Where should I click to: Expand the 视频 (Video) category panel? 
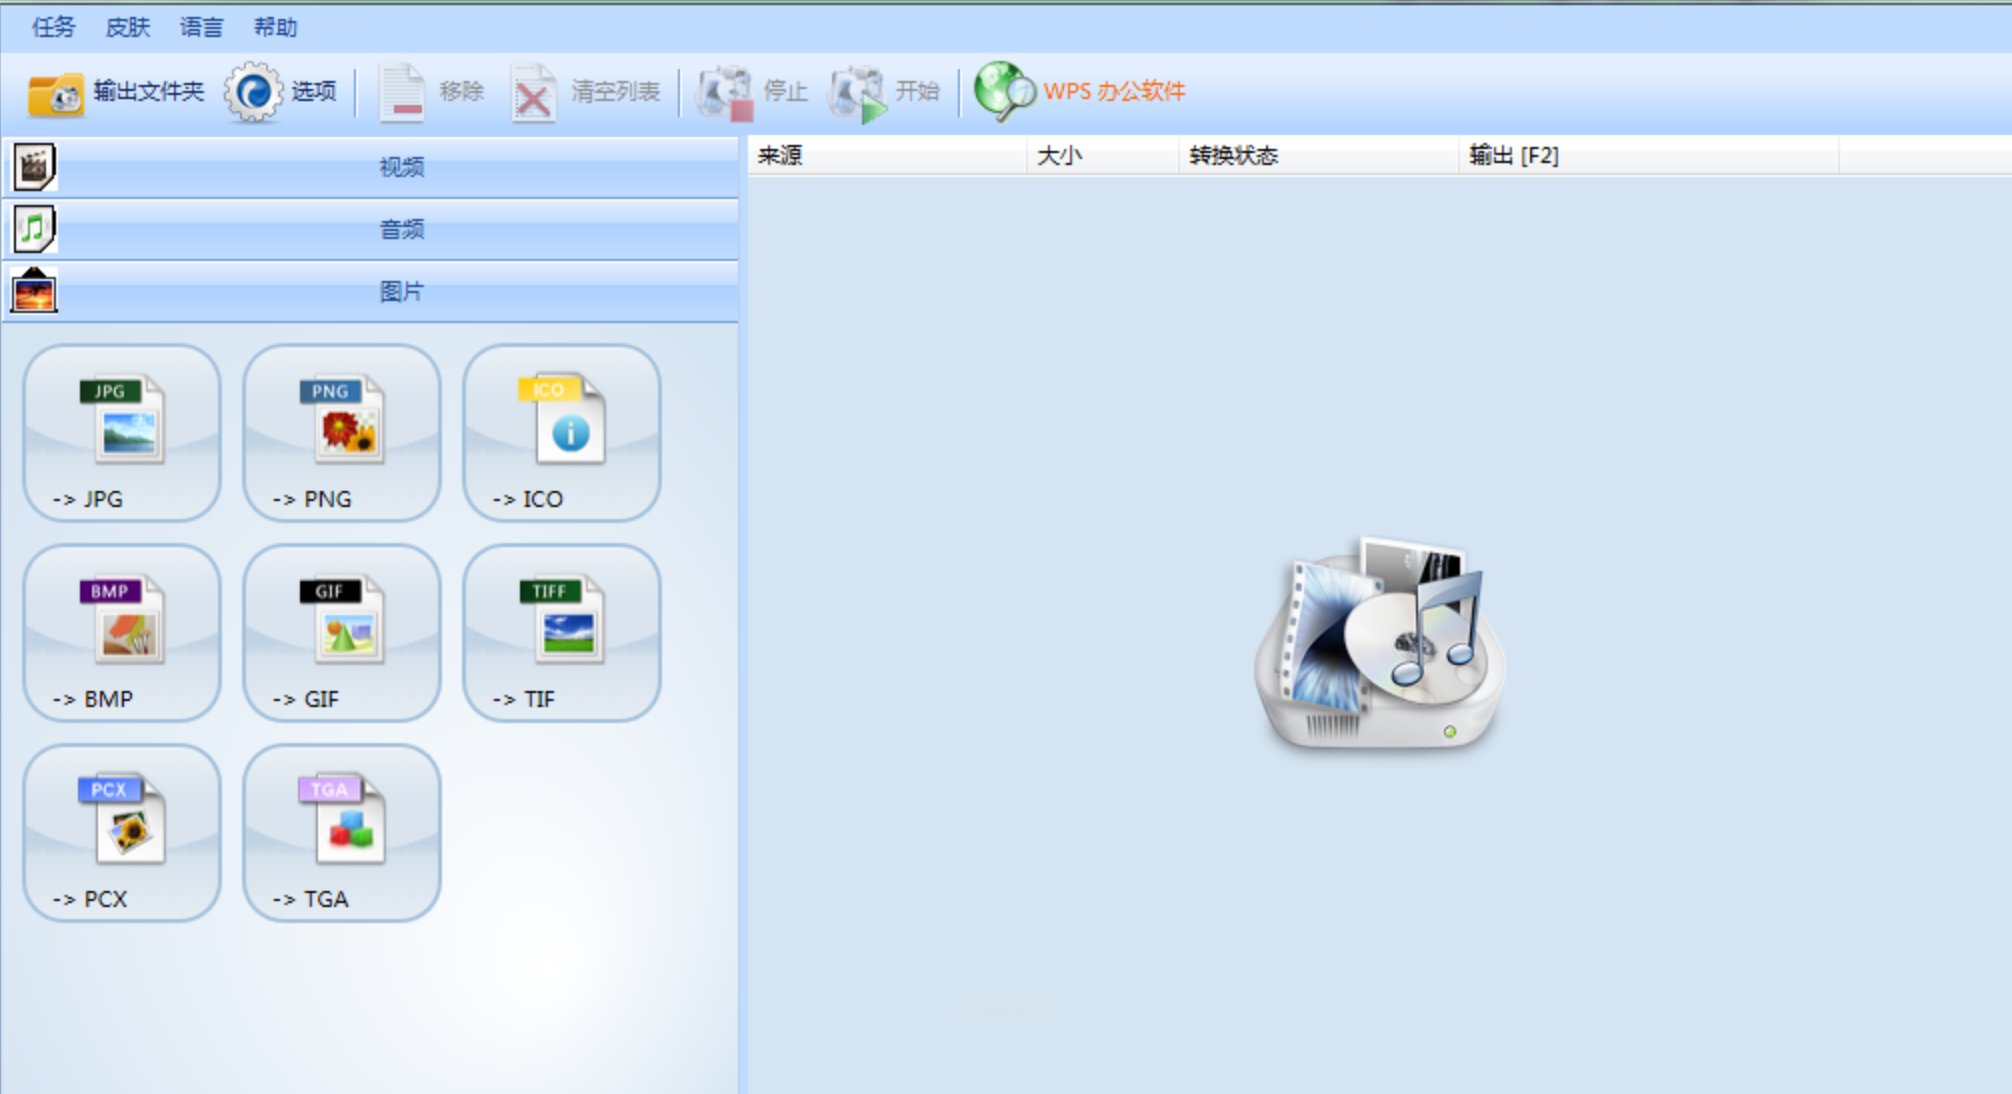click(400, 167)
